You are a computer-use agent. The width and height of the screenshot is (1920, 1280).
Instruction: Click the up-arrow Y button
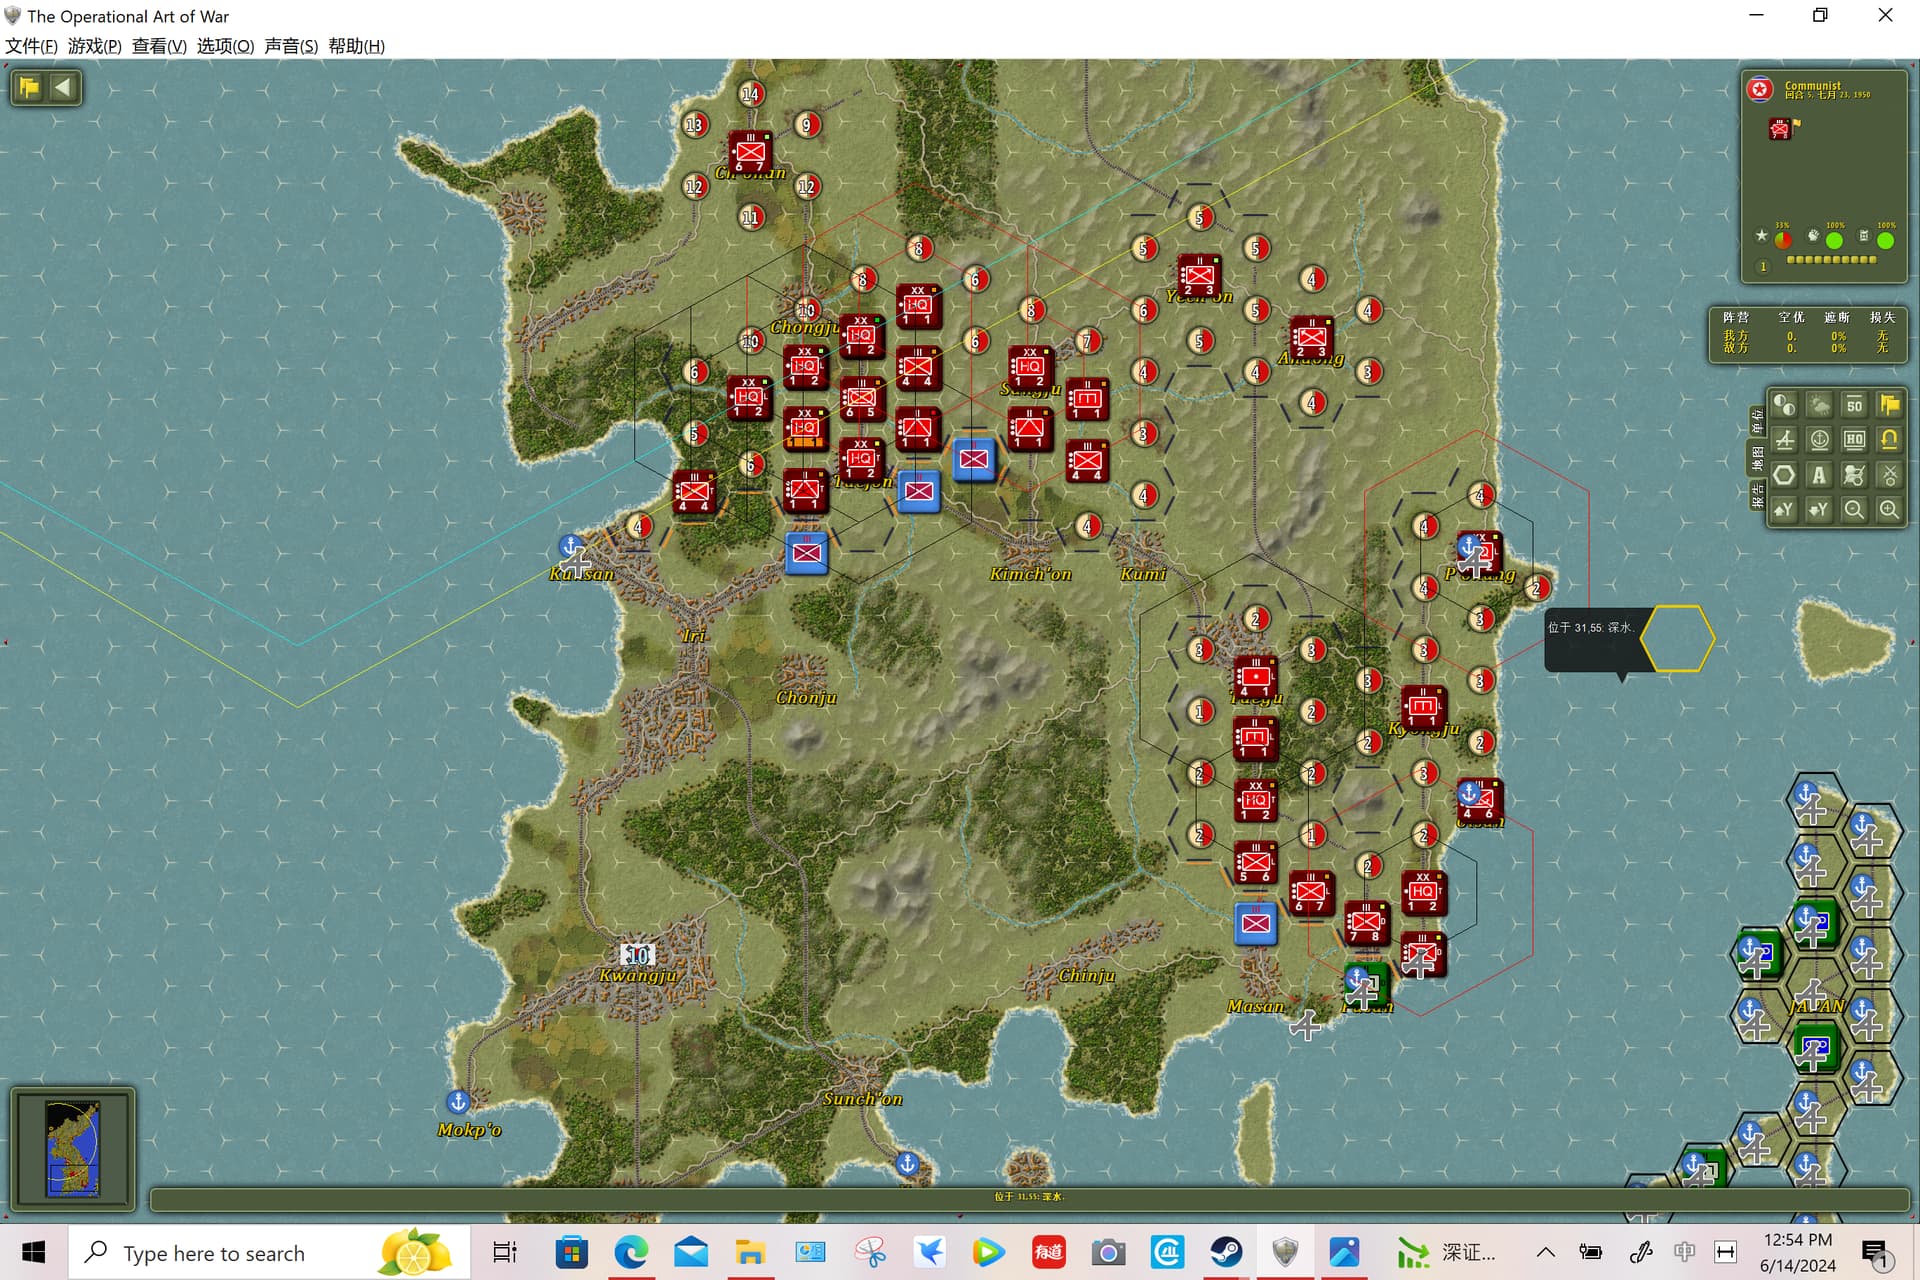1784,510
